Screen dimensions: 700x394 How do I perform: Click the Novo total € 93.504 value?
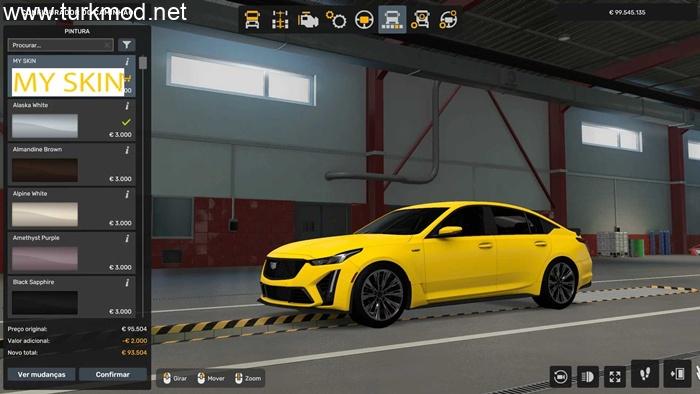[134, 353]
